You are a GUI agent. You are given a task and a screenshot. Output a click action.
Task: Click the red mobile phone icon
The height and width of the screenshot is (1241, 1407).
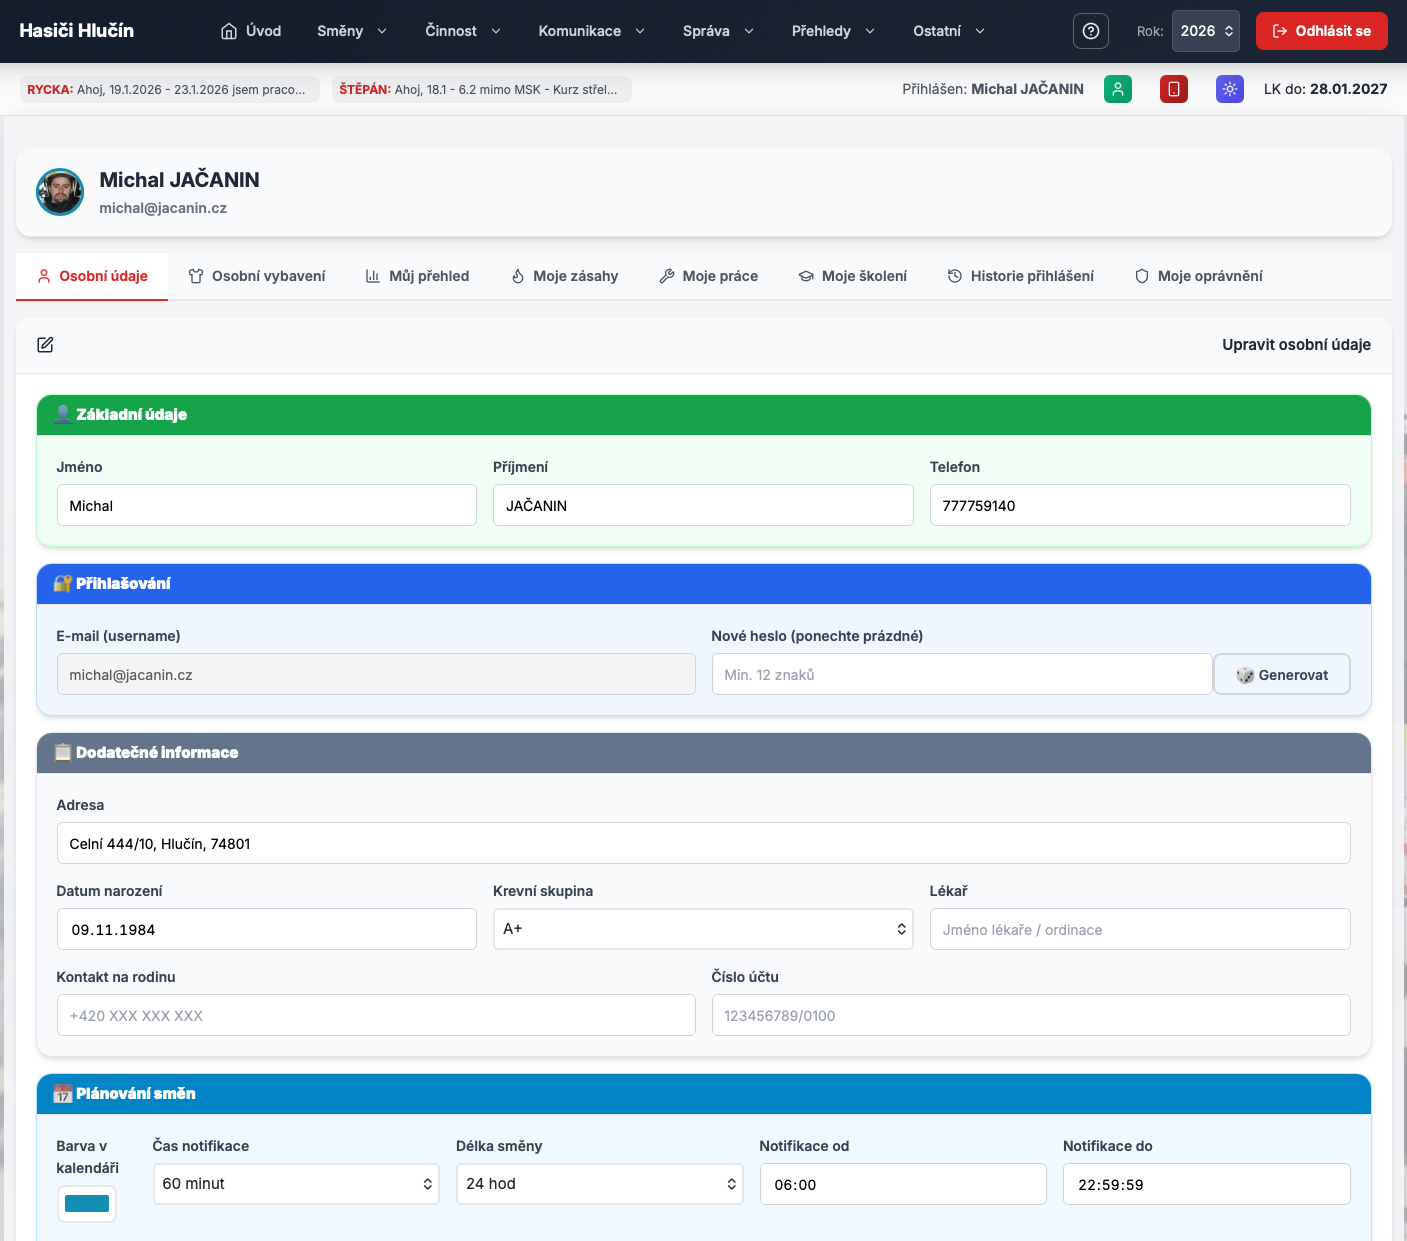(1173, 89)
